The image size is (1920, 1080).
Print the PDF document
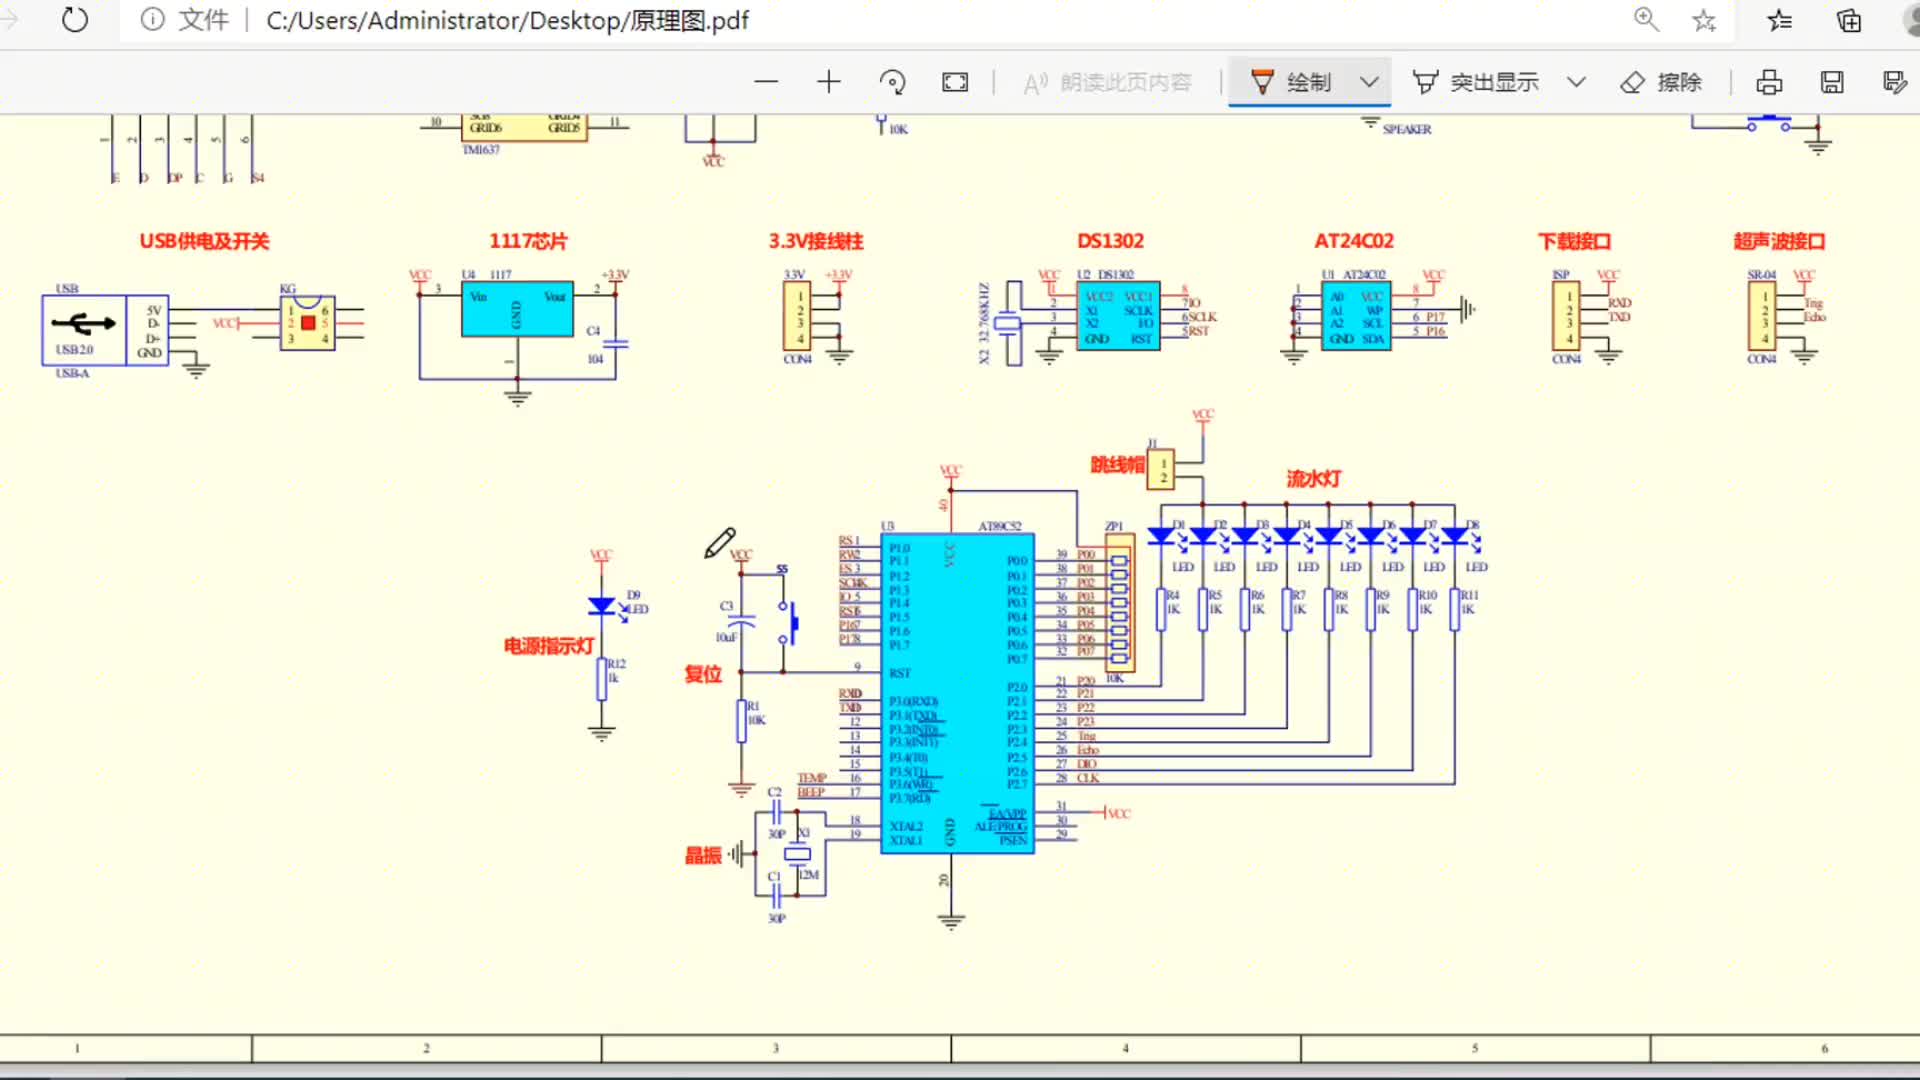(1769, 82)
